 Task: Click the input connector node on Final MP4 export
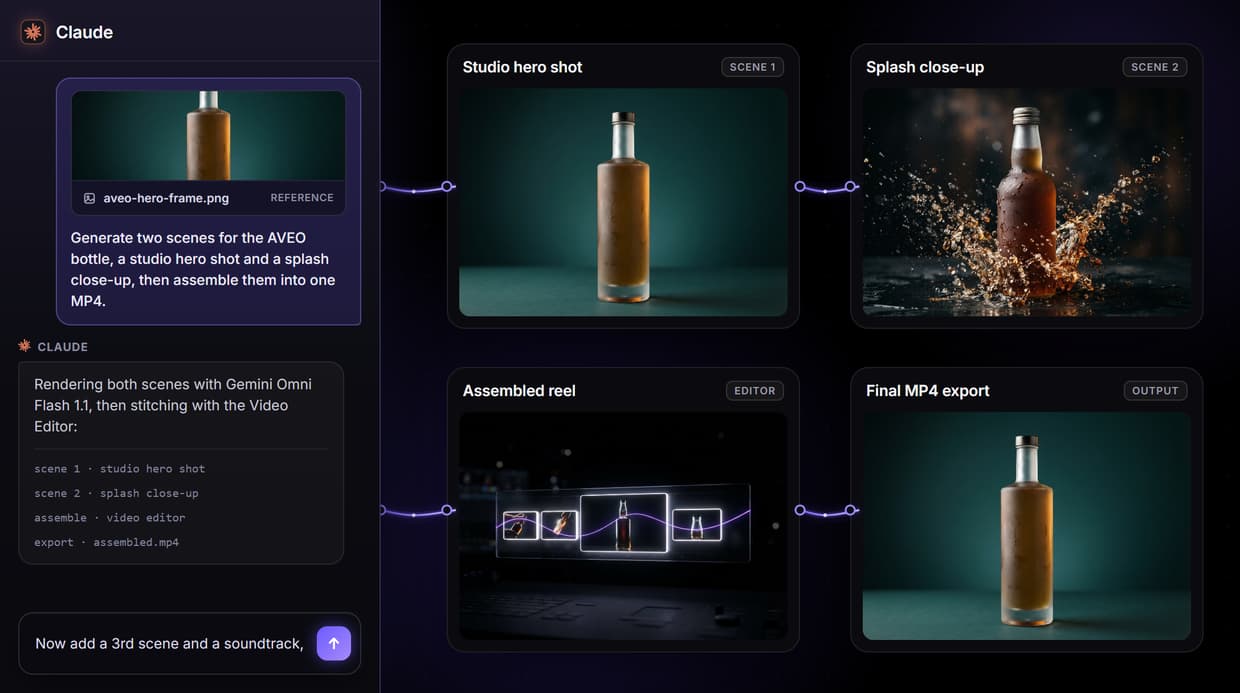pos(851,510)
